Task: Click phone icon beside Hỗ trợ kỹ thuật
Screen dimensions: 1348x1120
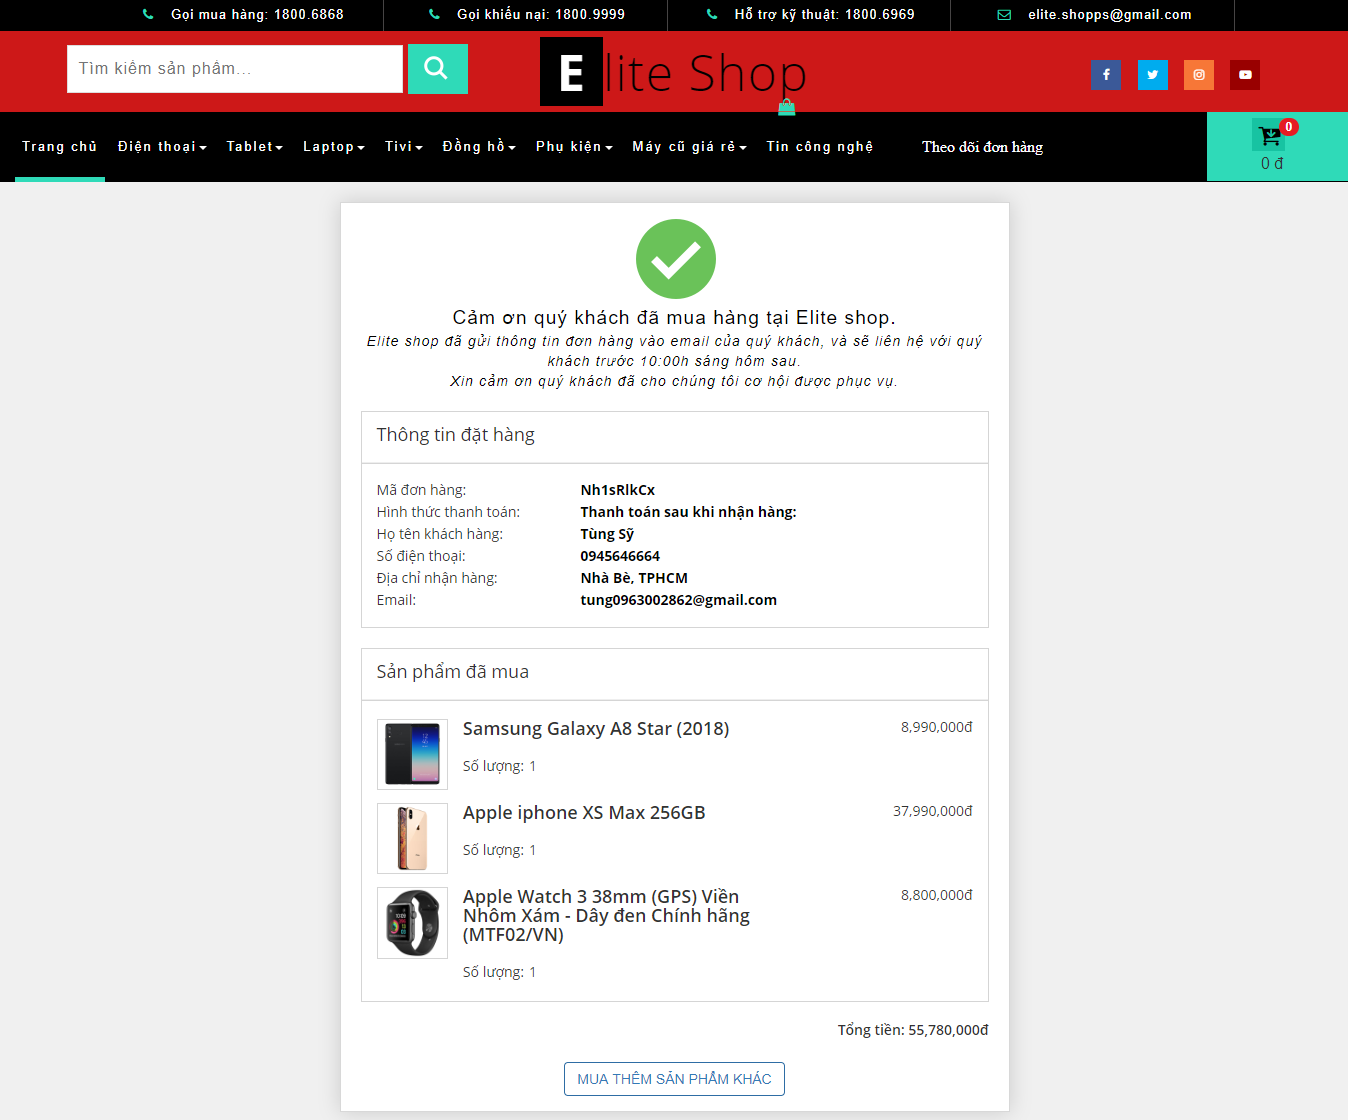Action: point(712,14)
